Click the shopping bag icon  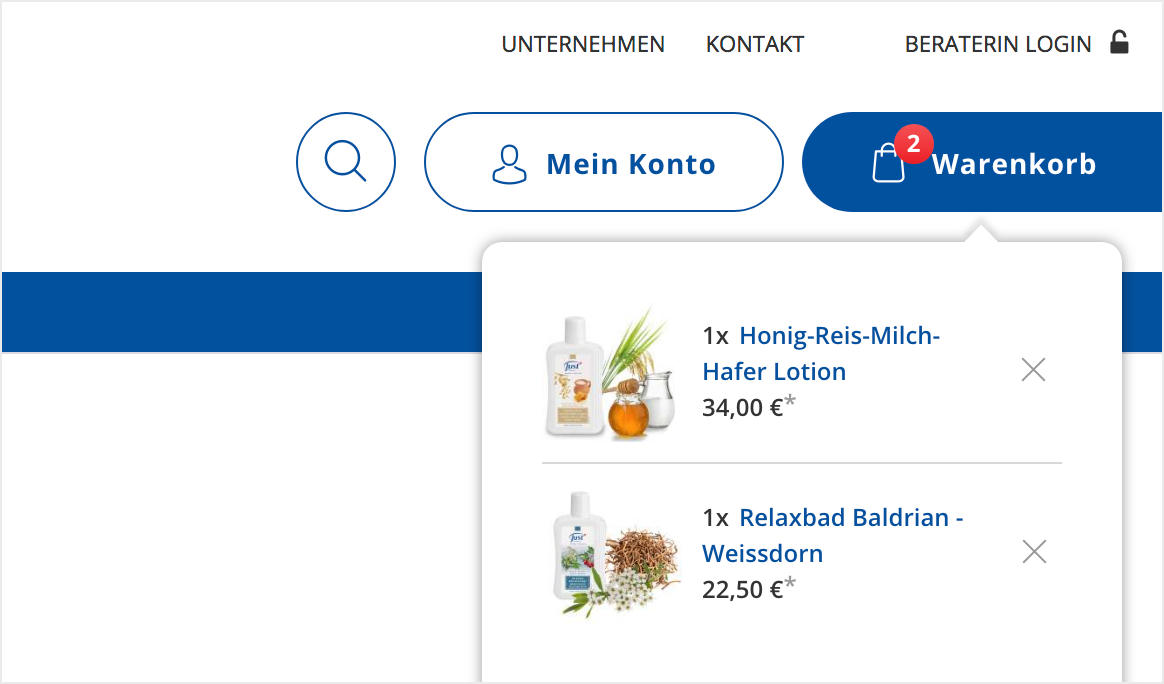coord(887,165)
